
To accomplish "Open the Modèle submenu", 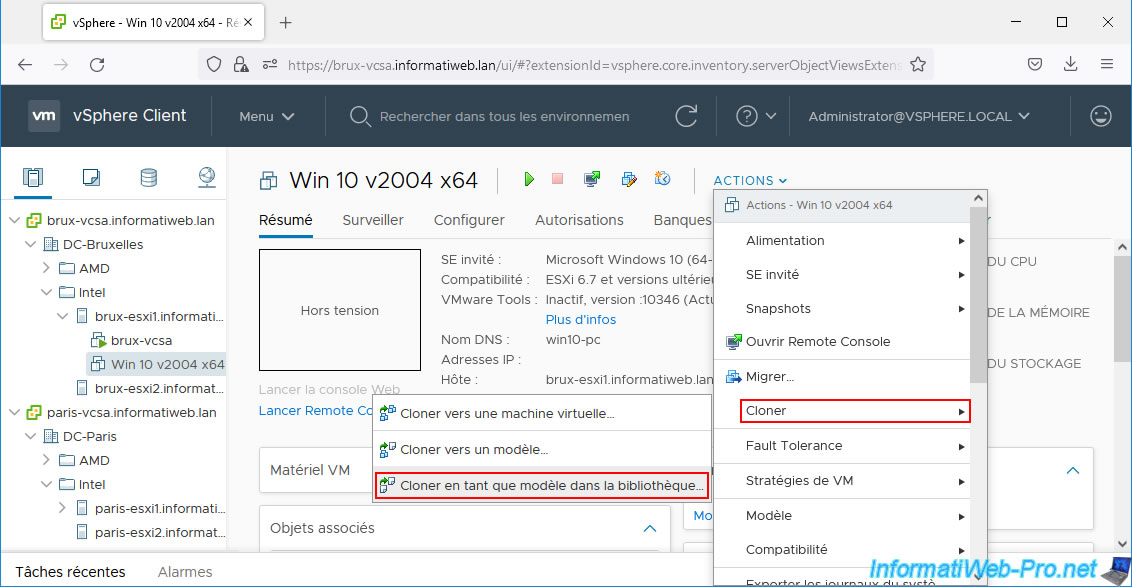I will coord(843,516).
